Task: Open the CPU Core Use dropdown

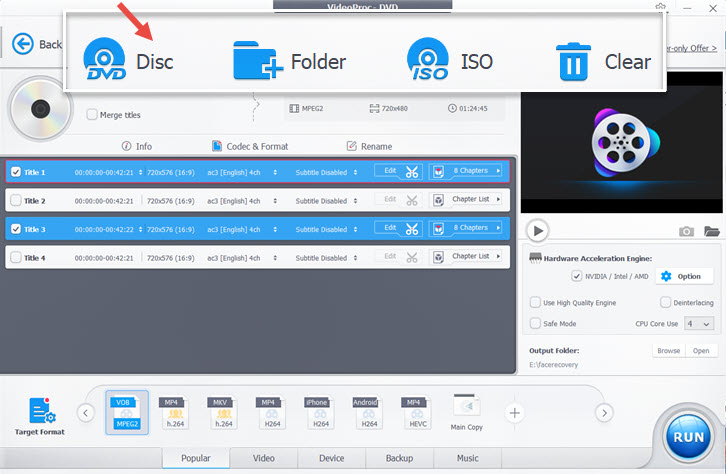Action: pos(699,324)
